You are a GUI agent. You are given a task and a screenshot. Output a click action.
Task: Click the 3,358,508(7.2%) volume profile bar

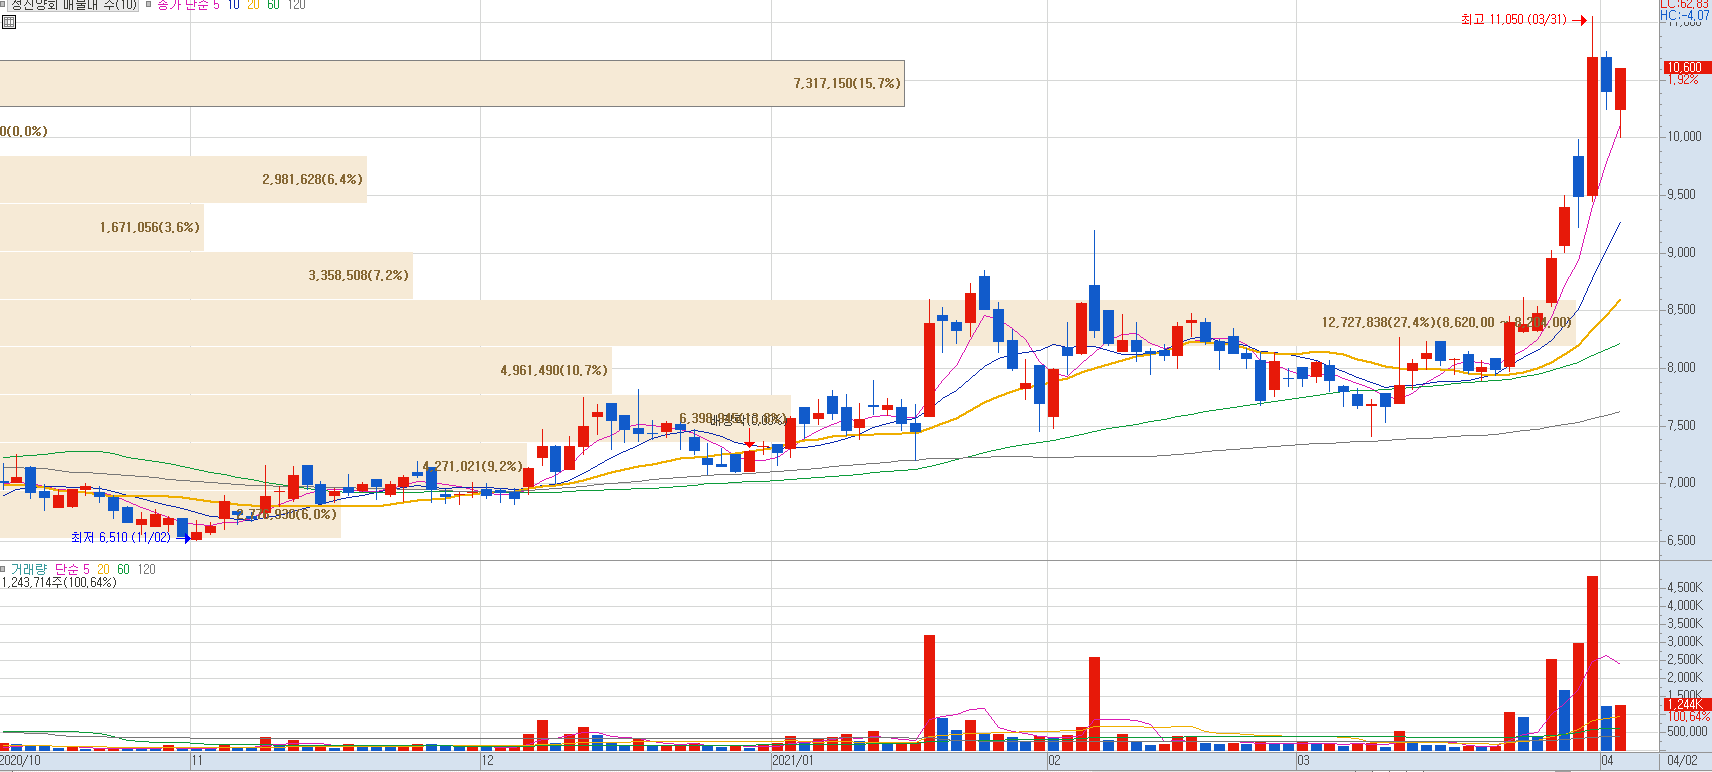[x=206, y=275]
